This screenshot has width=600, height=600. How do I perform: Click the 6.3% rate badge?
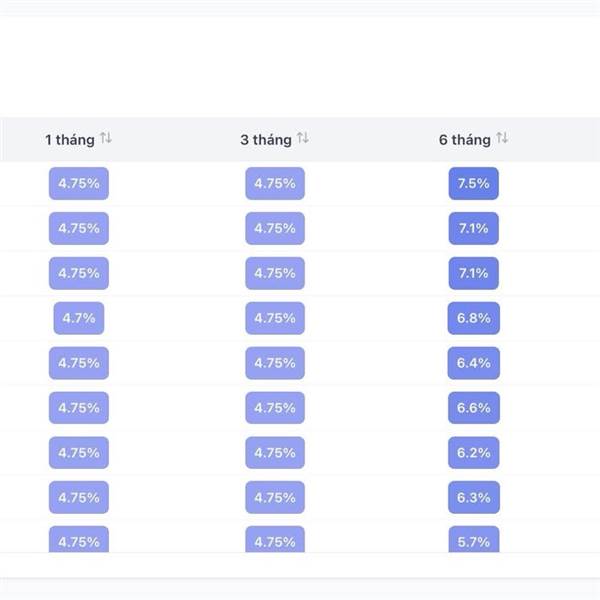[474, 497]
